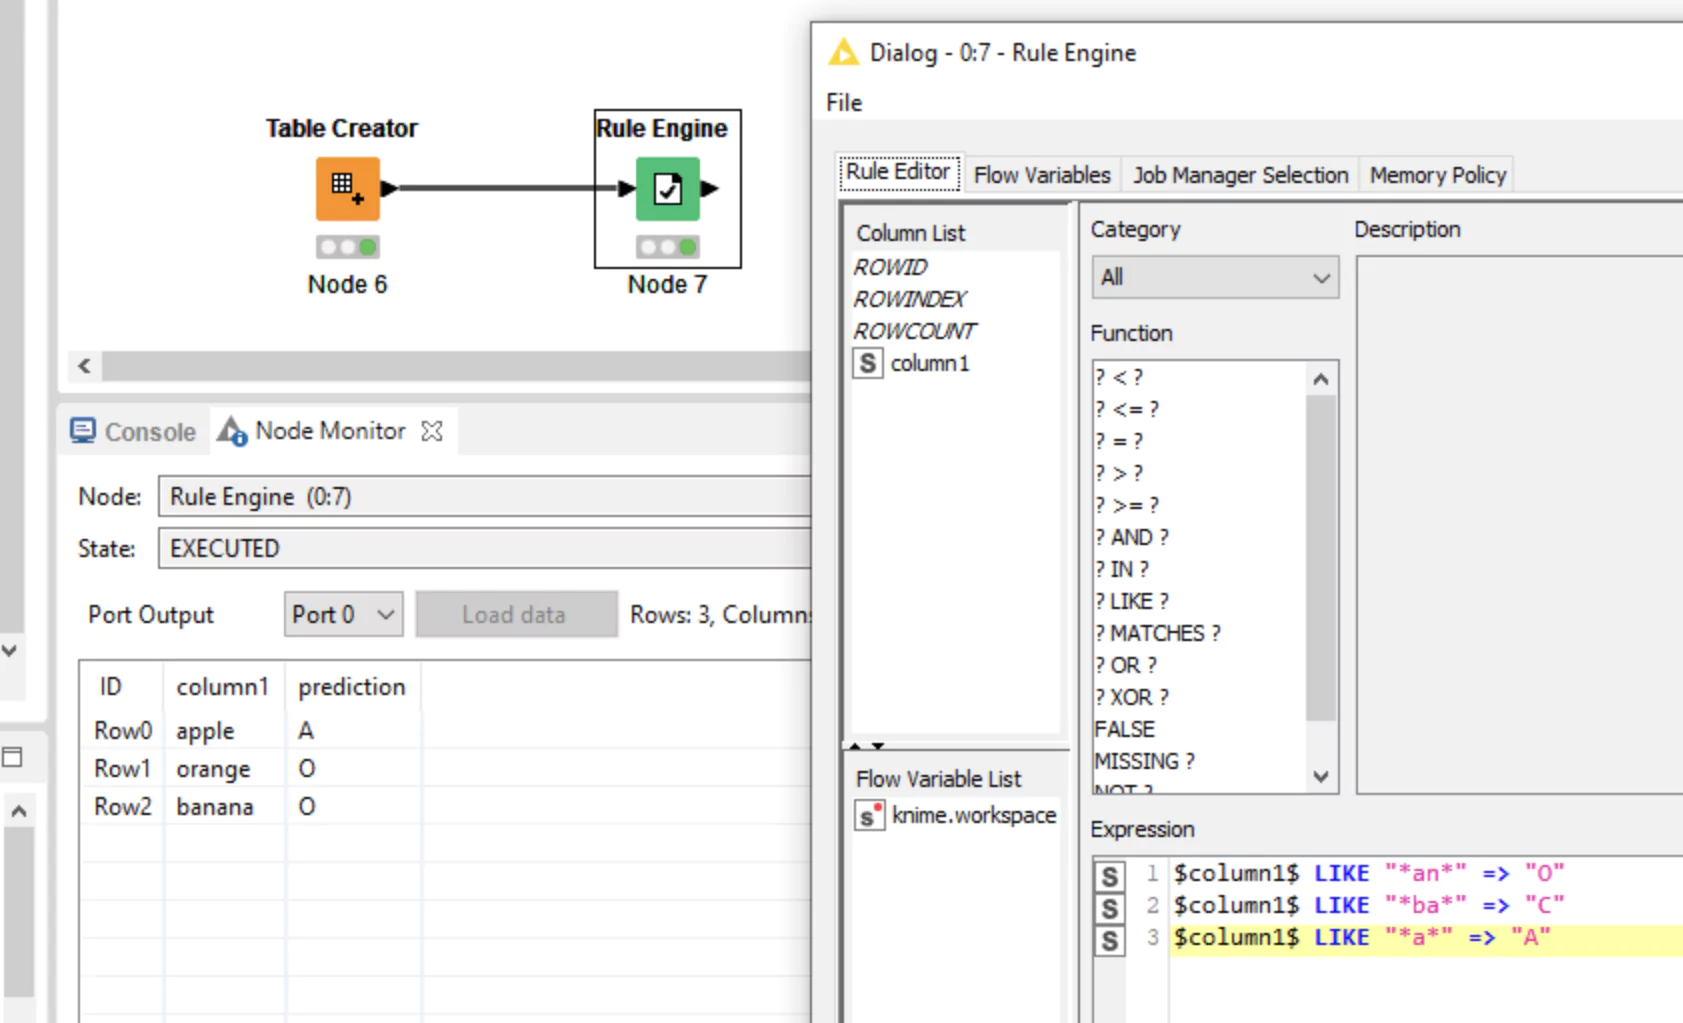Viewport: 1683px width, 1023px height.
Task: Click the Load data button
Action: tap(516, 614)
